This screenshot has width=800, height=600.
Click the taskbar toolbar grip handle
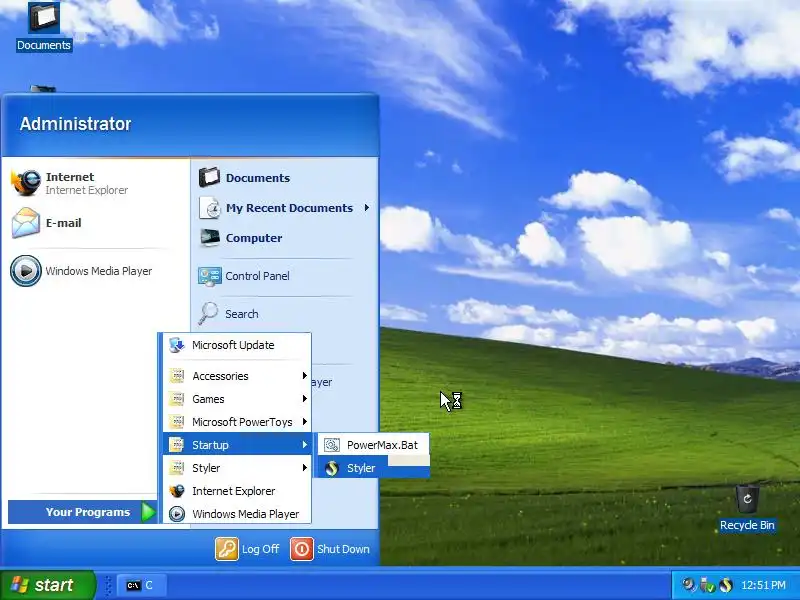(x=108, y=585)
